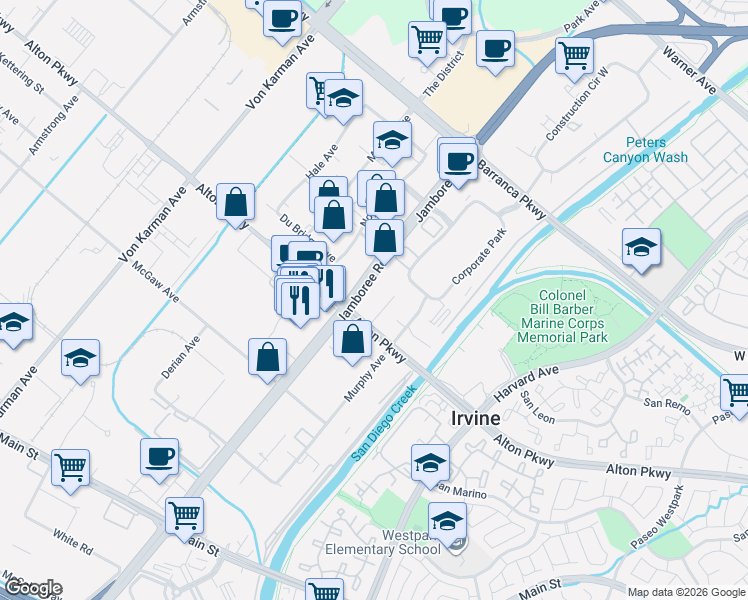Open the grocery cart marker near Construction Cir W
748x600 pixels.
[x=574, y=56]
